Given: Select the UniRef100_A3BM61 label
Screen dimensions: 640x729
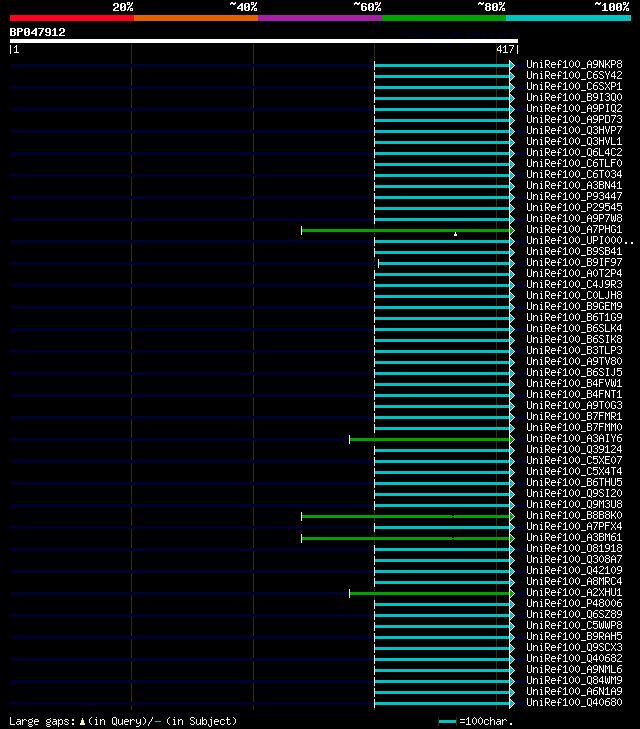Looking at the screenshot, I should tap(574, 537).
